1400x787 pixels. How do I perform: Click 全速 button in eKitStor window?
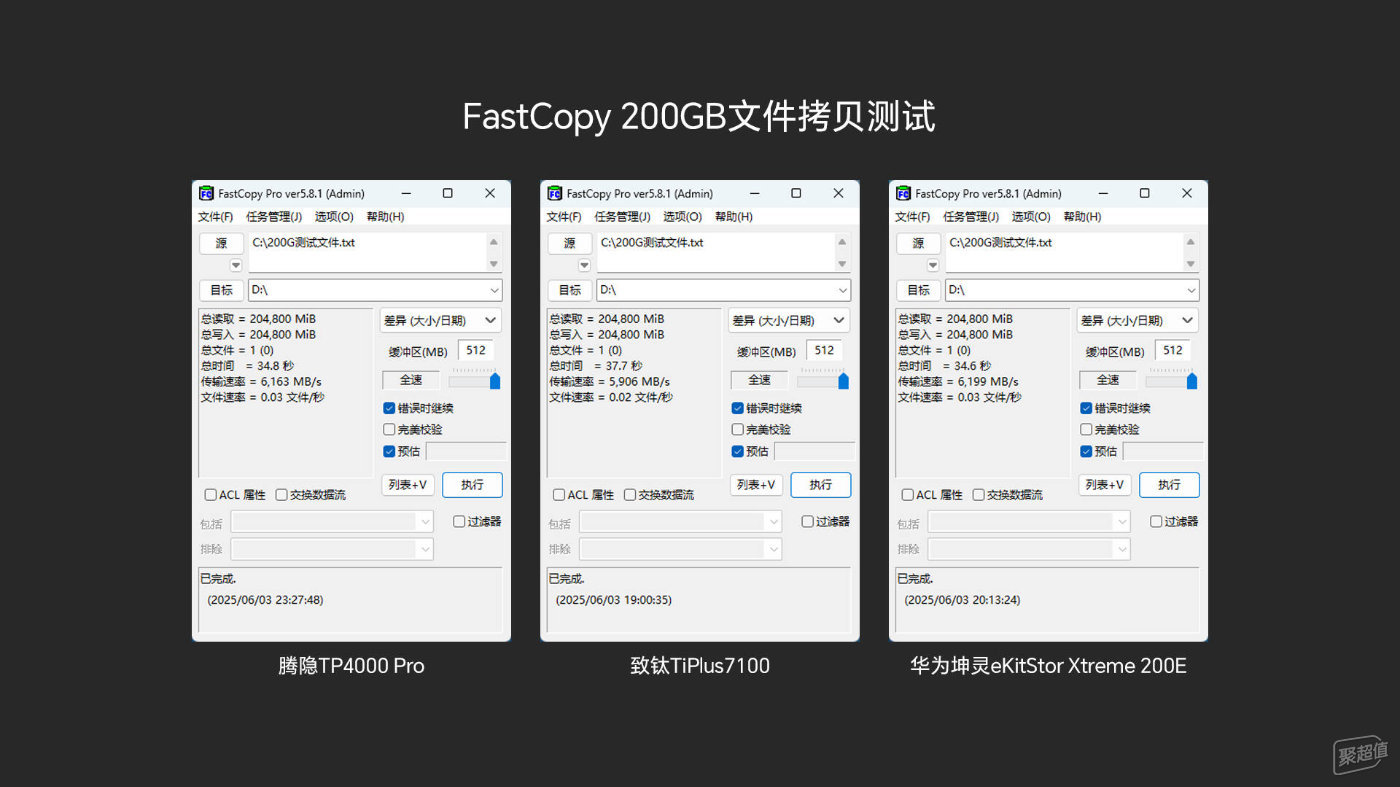click(1108, 380)
